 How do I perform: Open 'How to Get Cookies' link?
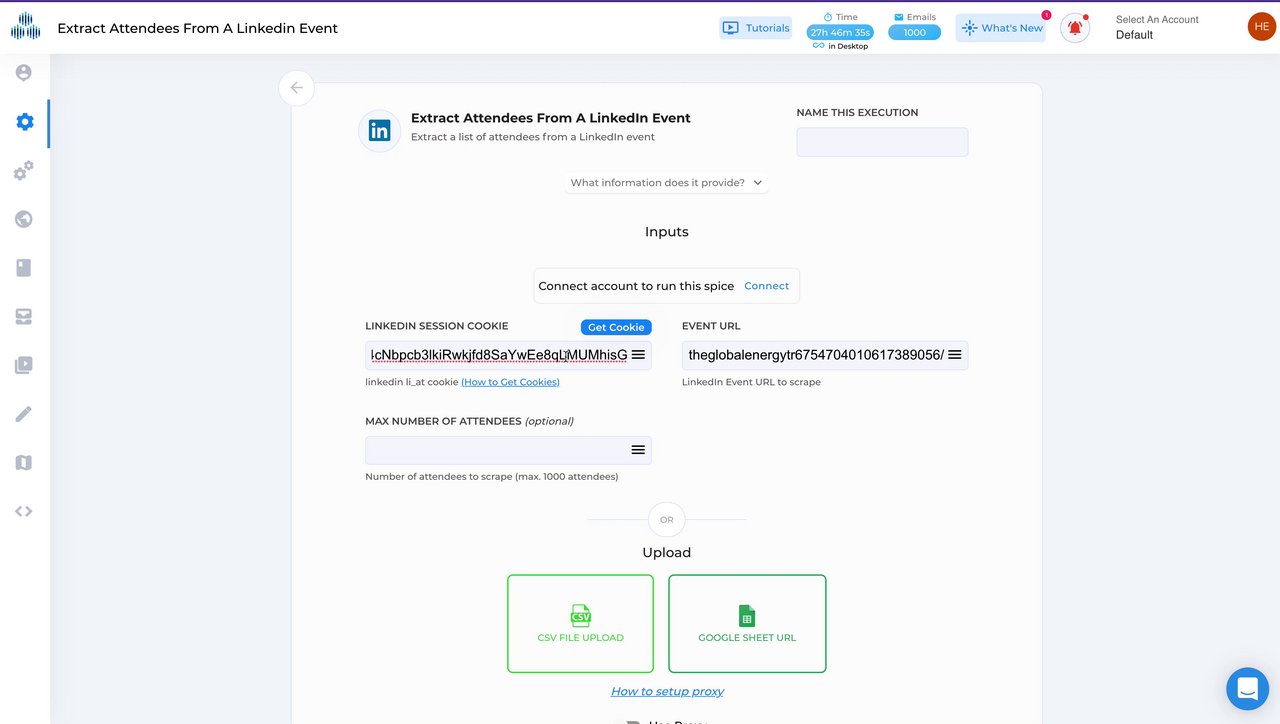click(510, 382)
